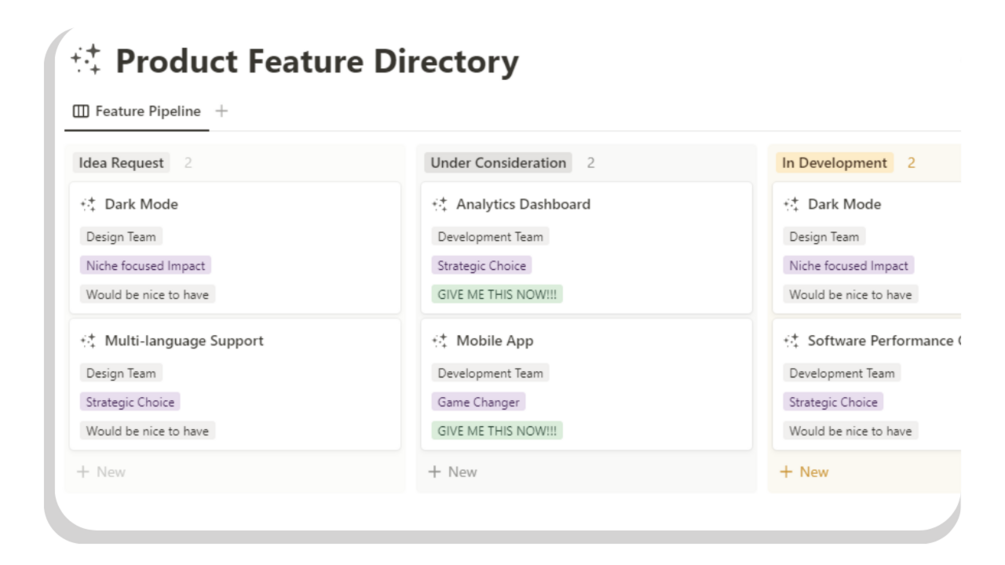Select the Idea Request column header
This screenshot has width=1005, height=565.
pos(121,163)
